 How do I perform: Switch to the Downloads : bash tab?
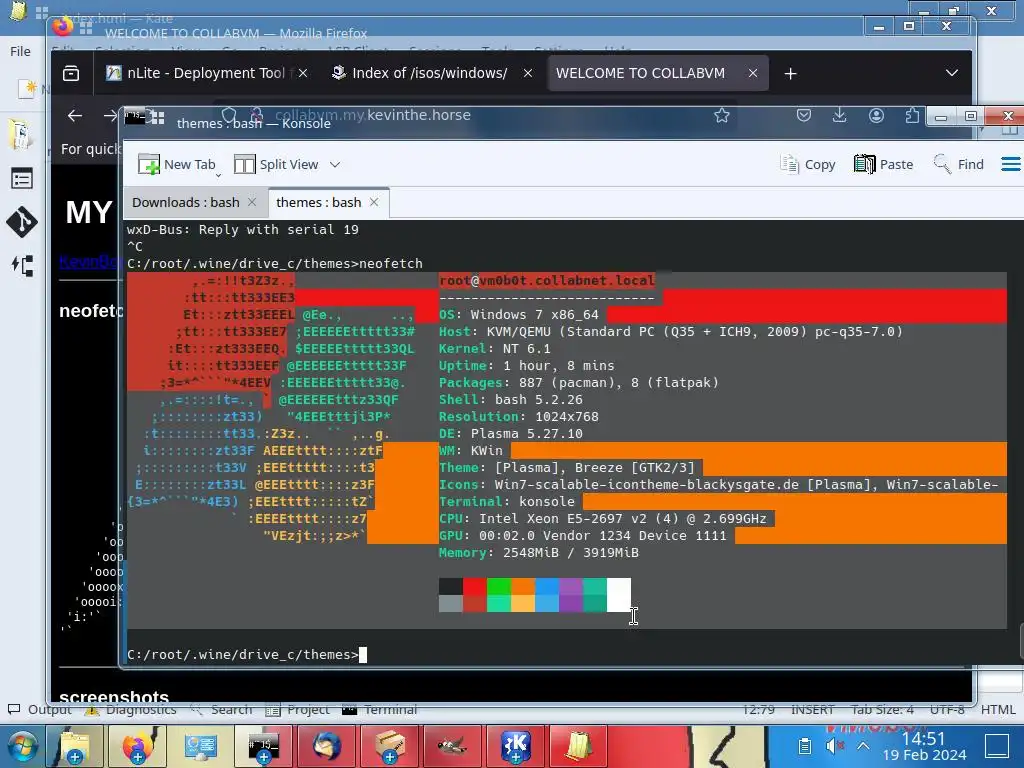click(x=185, y=202)
